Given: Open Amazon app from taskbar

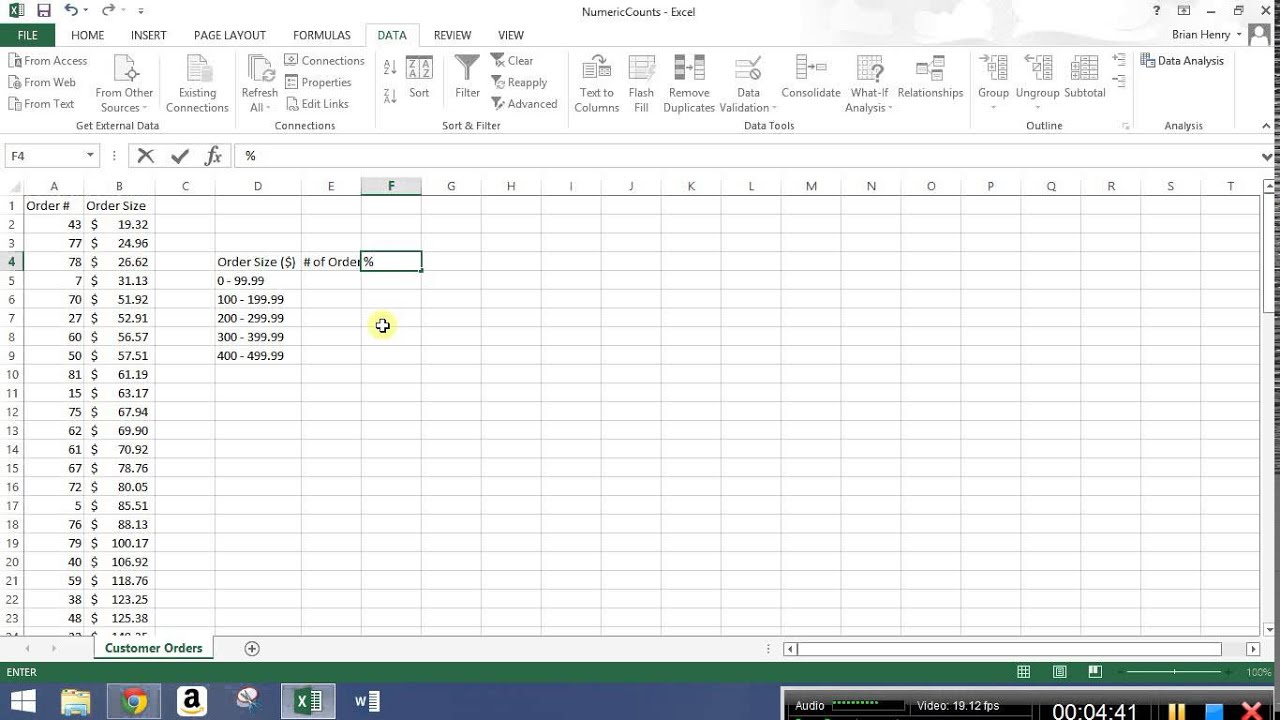Looking at the screenshot, I should click(x=191, y=702).
